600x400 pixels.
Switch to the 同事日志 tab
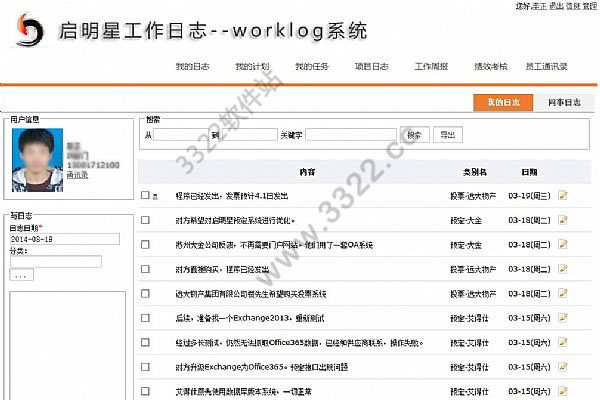pyautogui.click(x=564, y=102)
